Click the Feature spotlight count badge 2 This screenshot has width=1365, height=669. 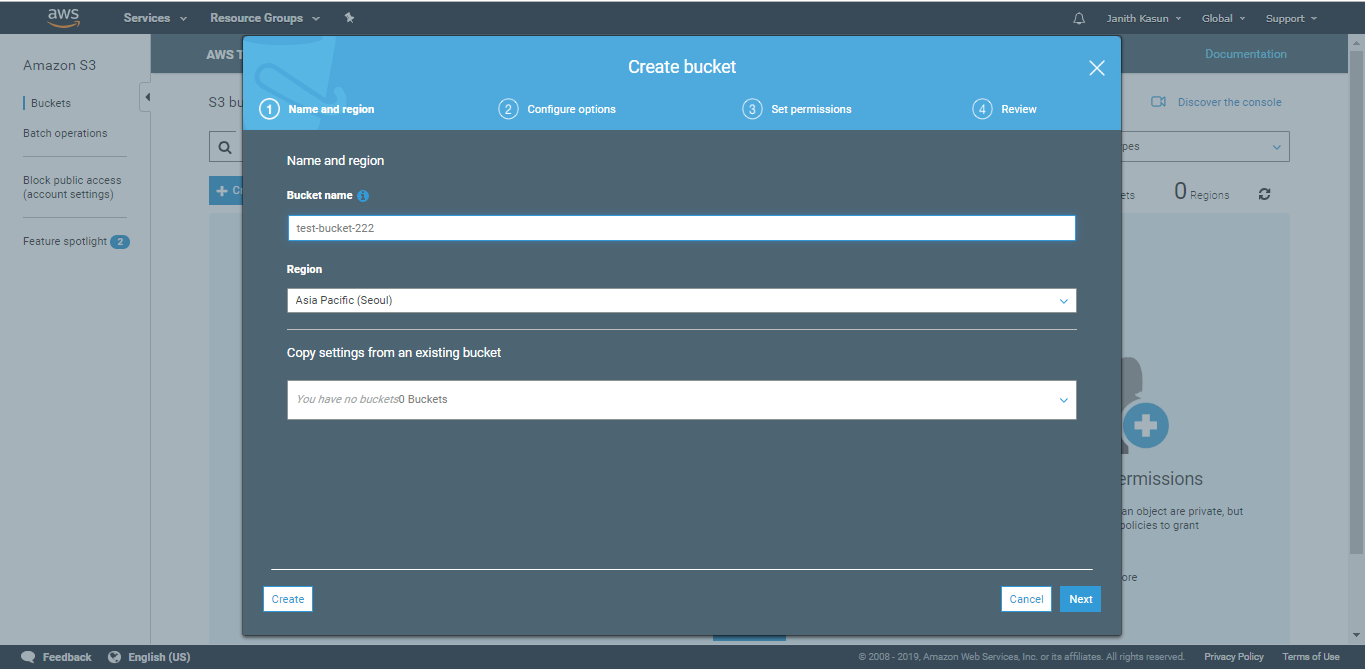point(120,242)
